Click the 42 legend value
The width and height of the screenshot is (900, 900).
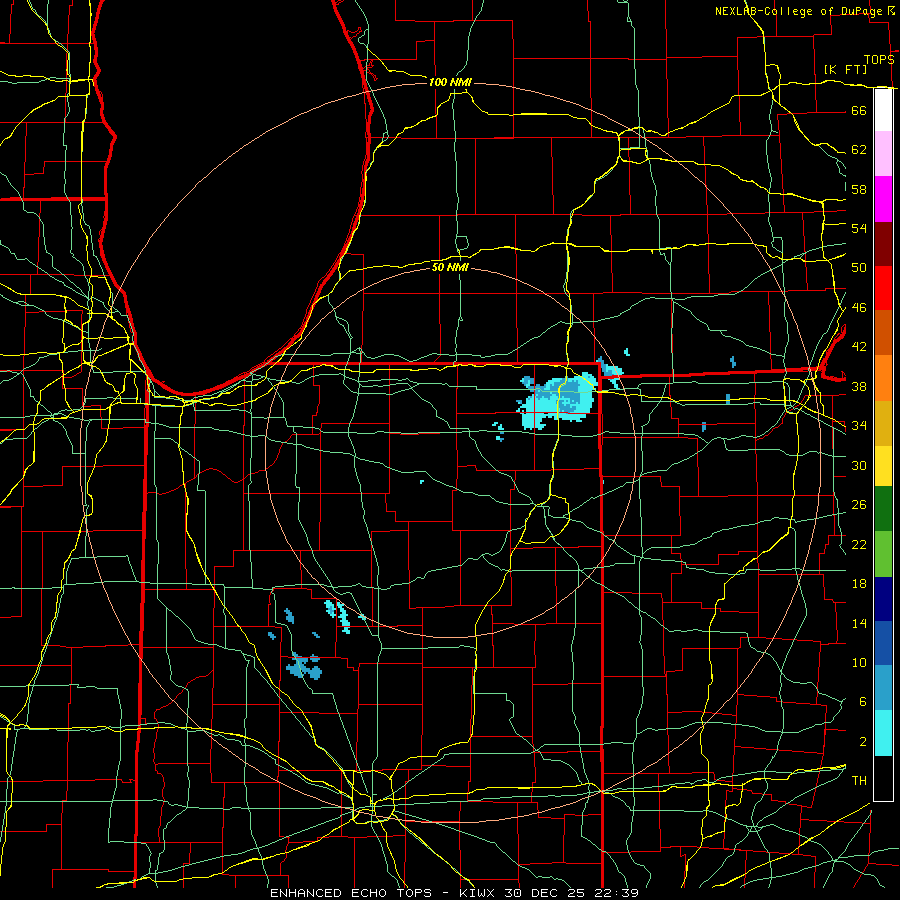[x=859, y=347]
